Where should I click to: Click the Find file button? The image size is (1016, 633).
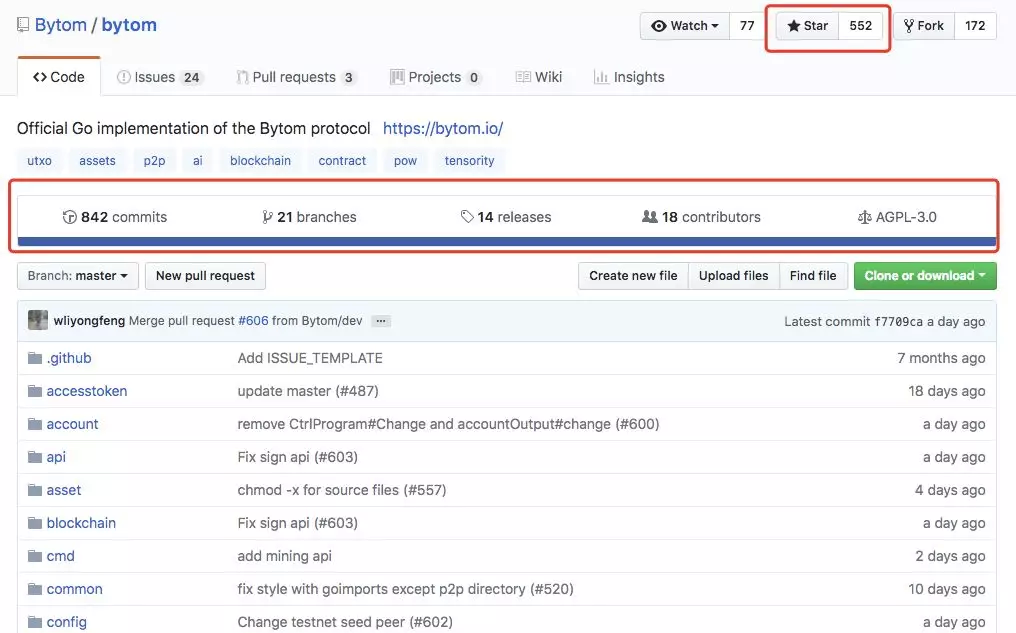[x=813, y=276]
